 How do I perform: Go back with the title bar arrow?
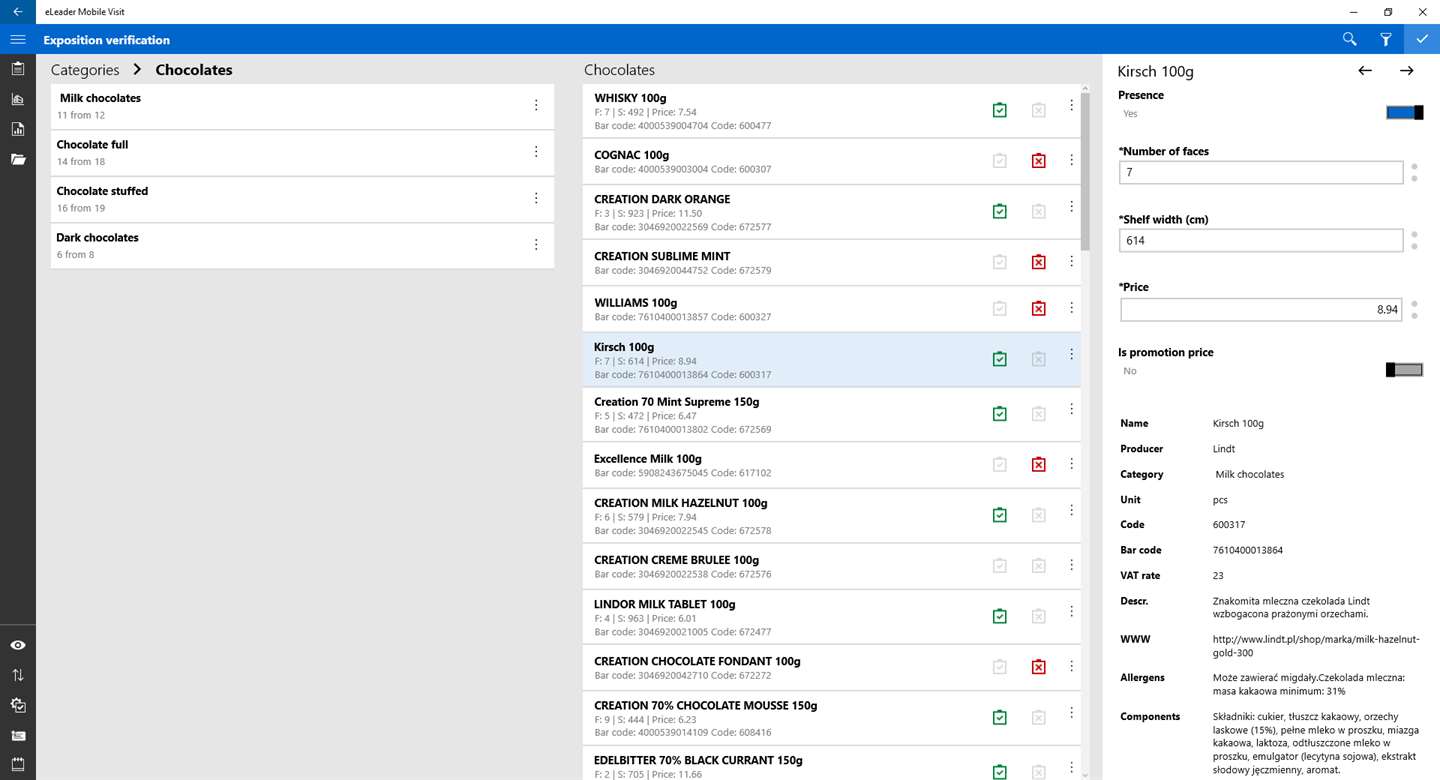click(x=17, y=12)
